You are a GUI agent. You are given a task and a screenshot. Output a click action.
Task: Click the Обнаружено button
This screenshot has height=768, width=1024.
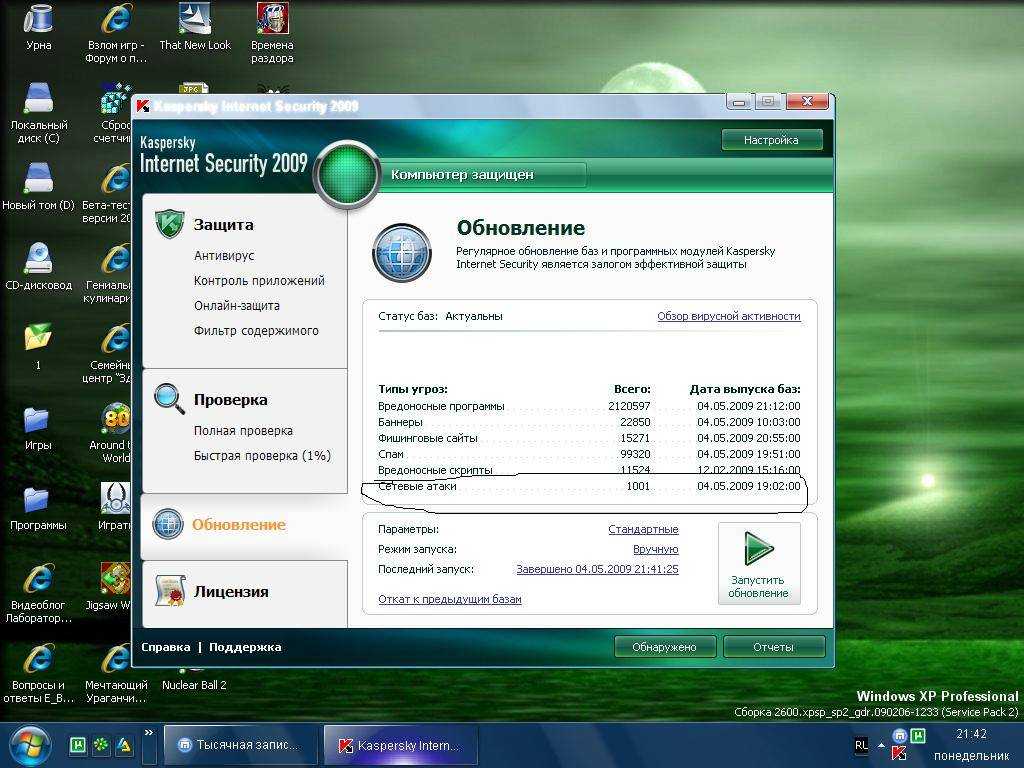pos(665,647)
